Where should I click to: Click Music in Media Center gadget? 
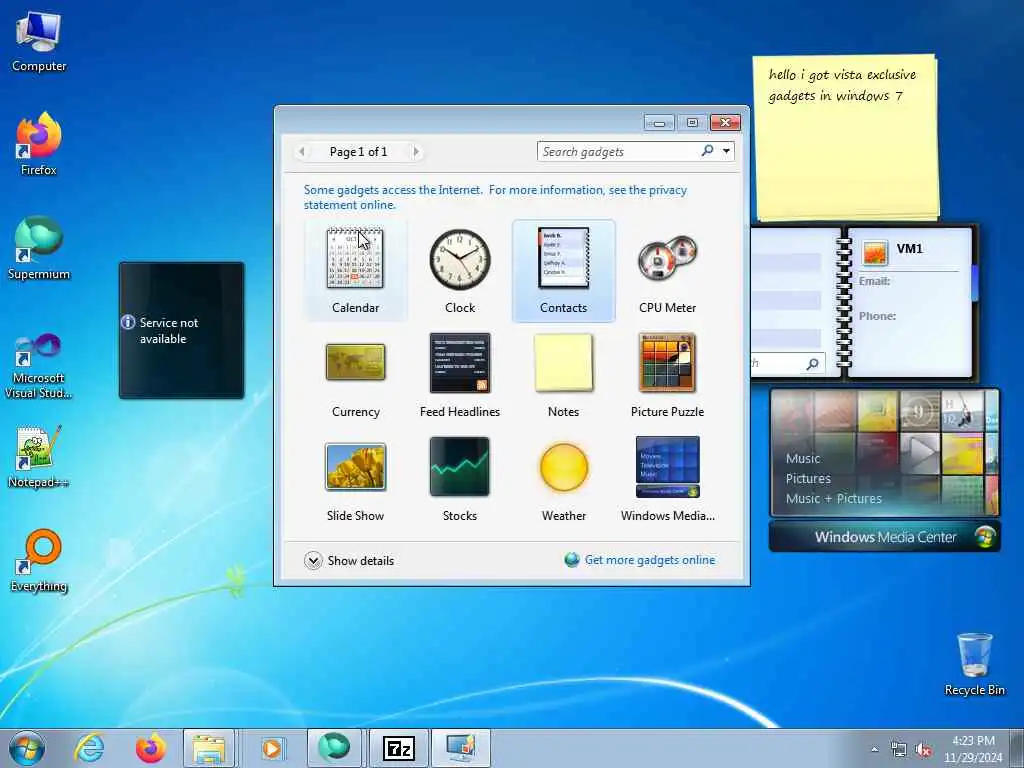pyautogui.click(x=803, y=458)
